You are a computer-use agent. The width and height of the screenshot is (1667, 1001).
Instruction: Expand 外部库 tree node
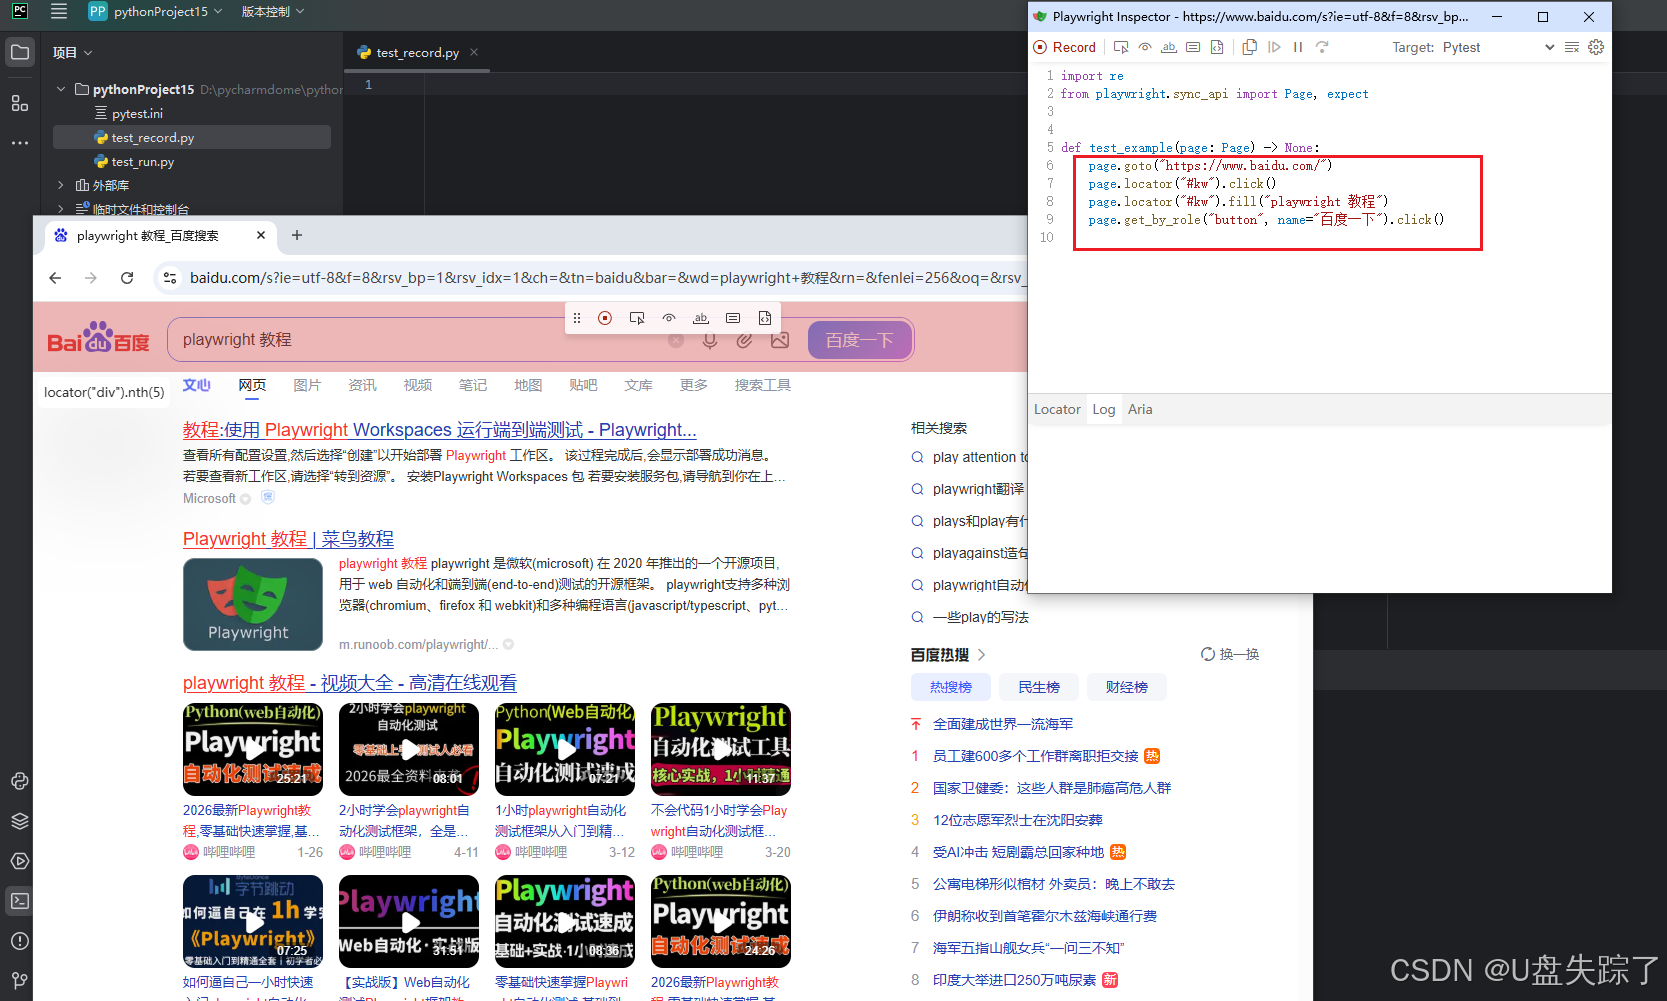[x=61, y=185]
